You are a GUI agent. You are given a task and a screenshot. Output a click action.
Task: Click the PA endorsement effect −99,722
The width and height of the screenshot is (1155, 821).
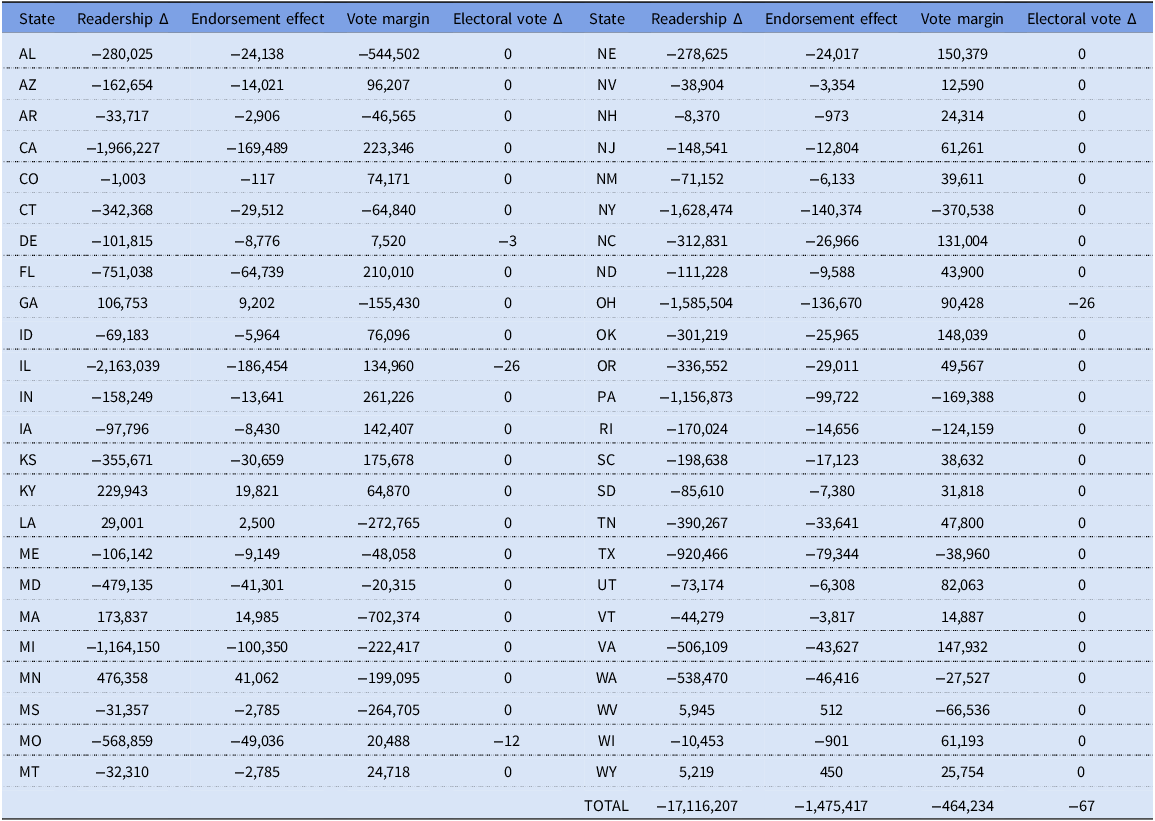[832, 398]
